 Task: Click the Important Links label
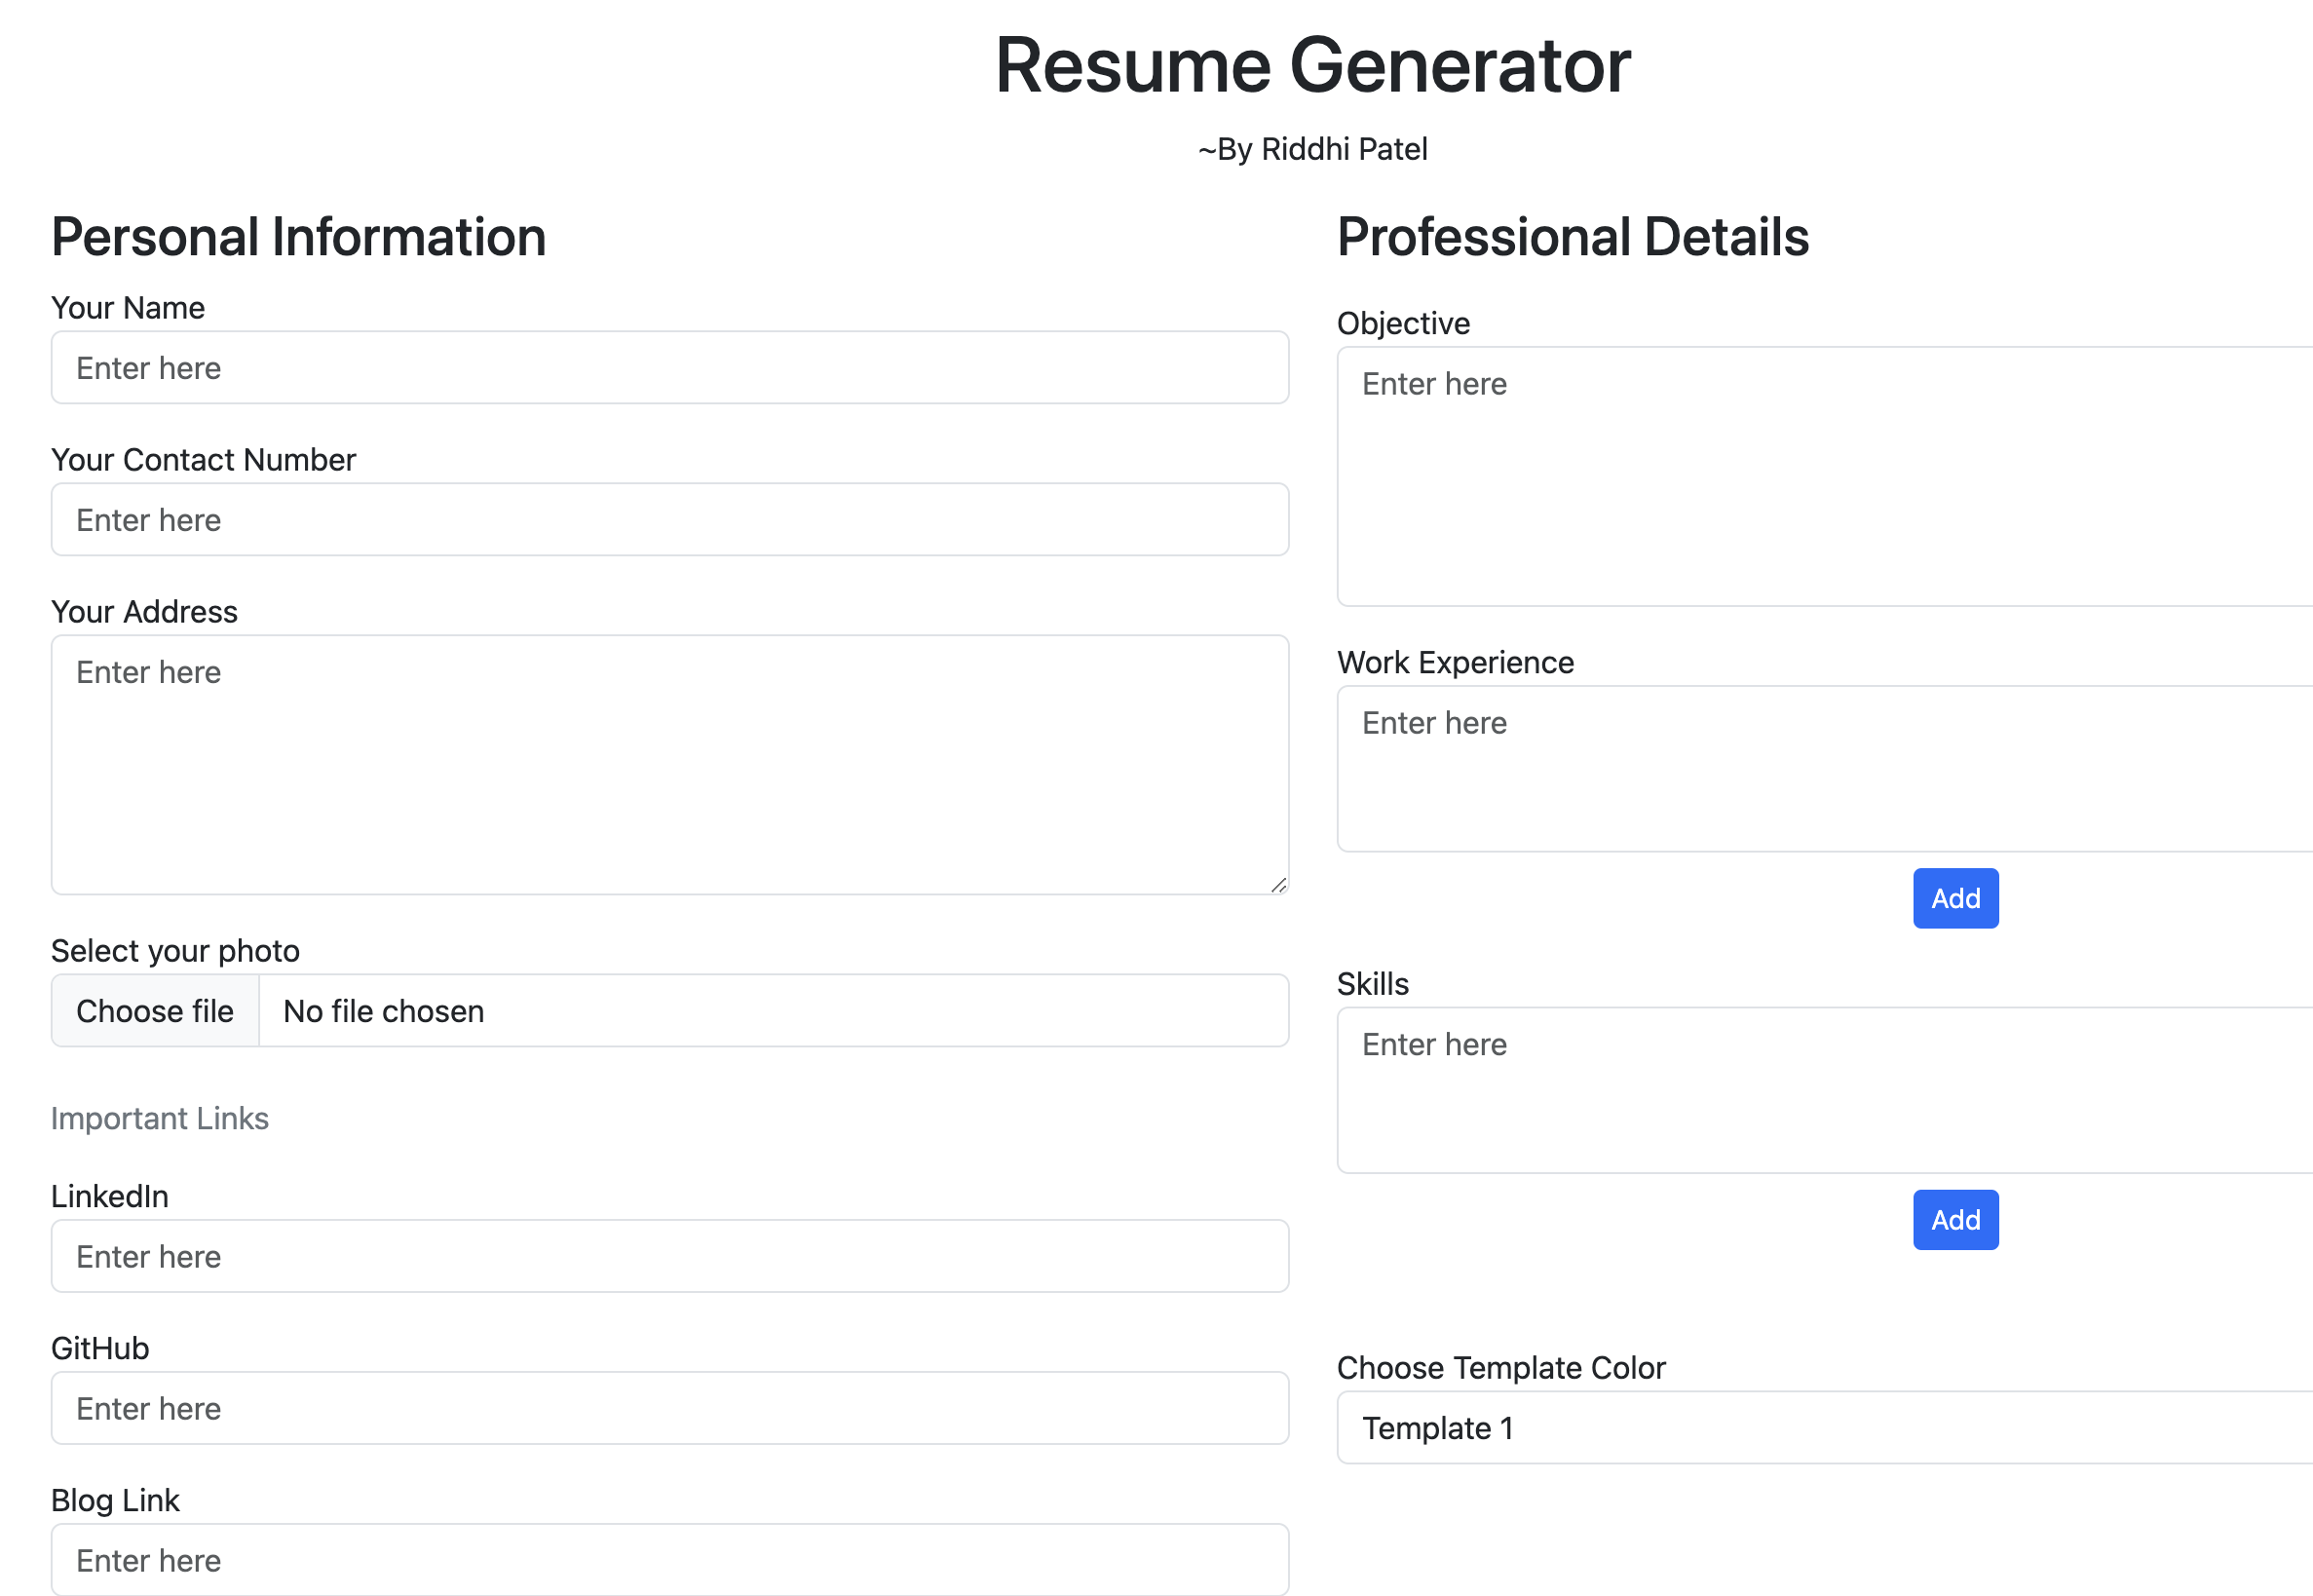click(160, 1118)
